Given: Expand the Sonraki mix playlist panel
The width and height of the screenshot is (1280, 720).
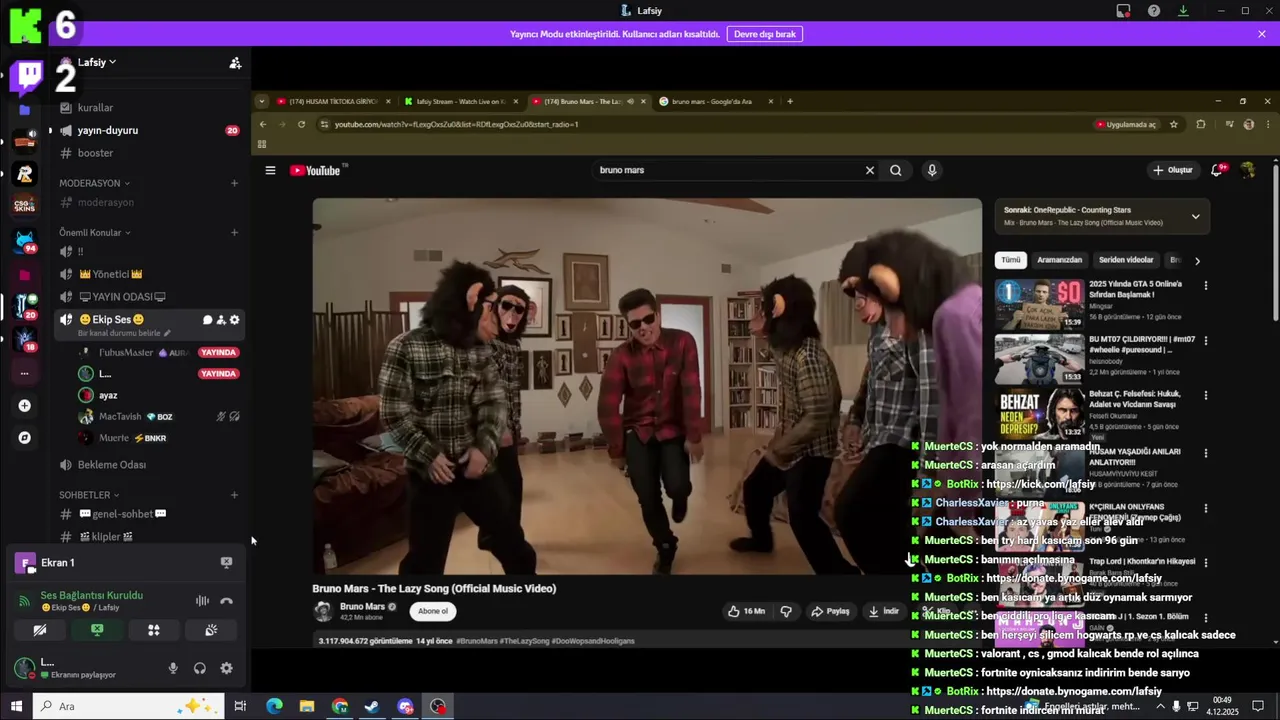Looking at the screenshot, I should pyautogui.click(x=1195, y=216).
